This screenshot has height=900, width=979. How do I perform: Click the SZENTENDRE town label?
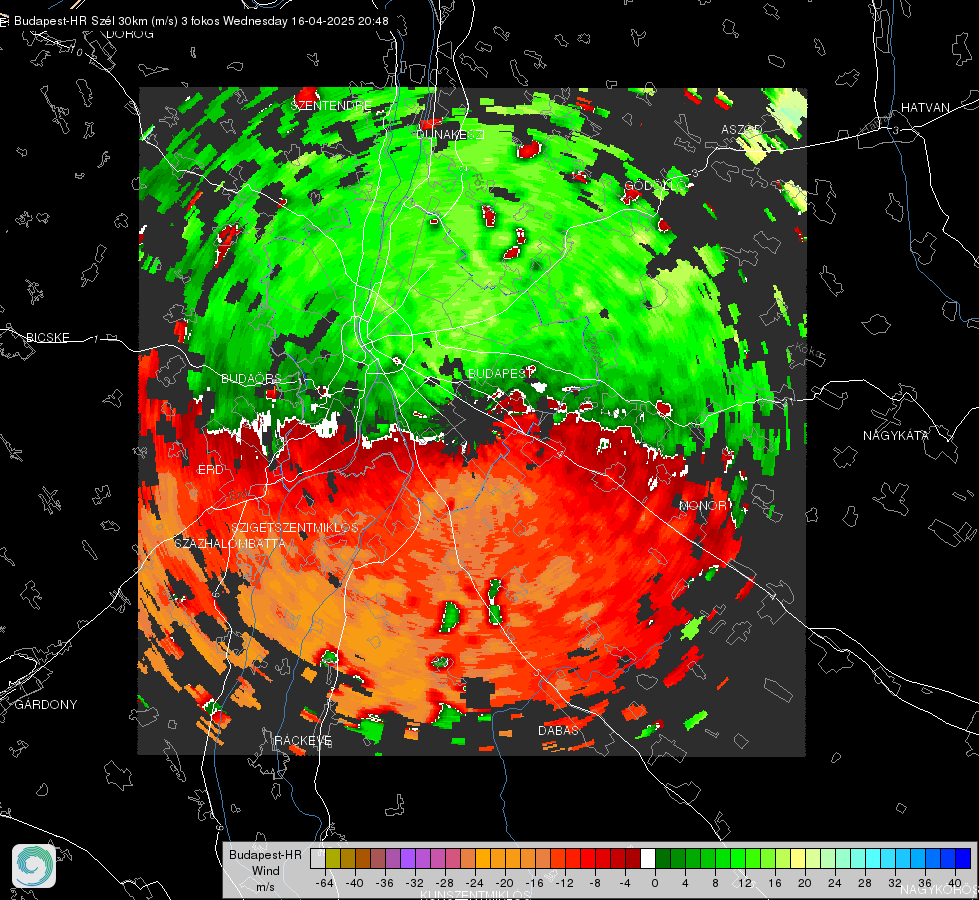pyautogui.click(x=331, y=106)
